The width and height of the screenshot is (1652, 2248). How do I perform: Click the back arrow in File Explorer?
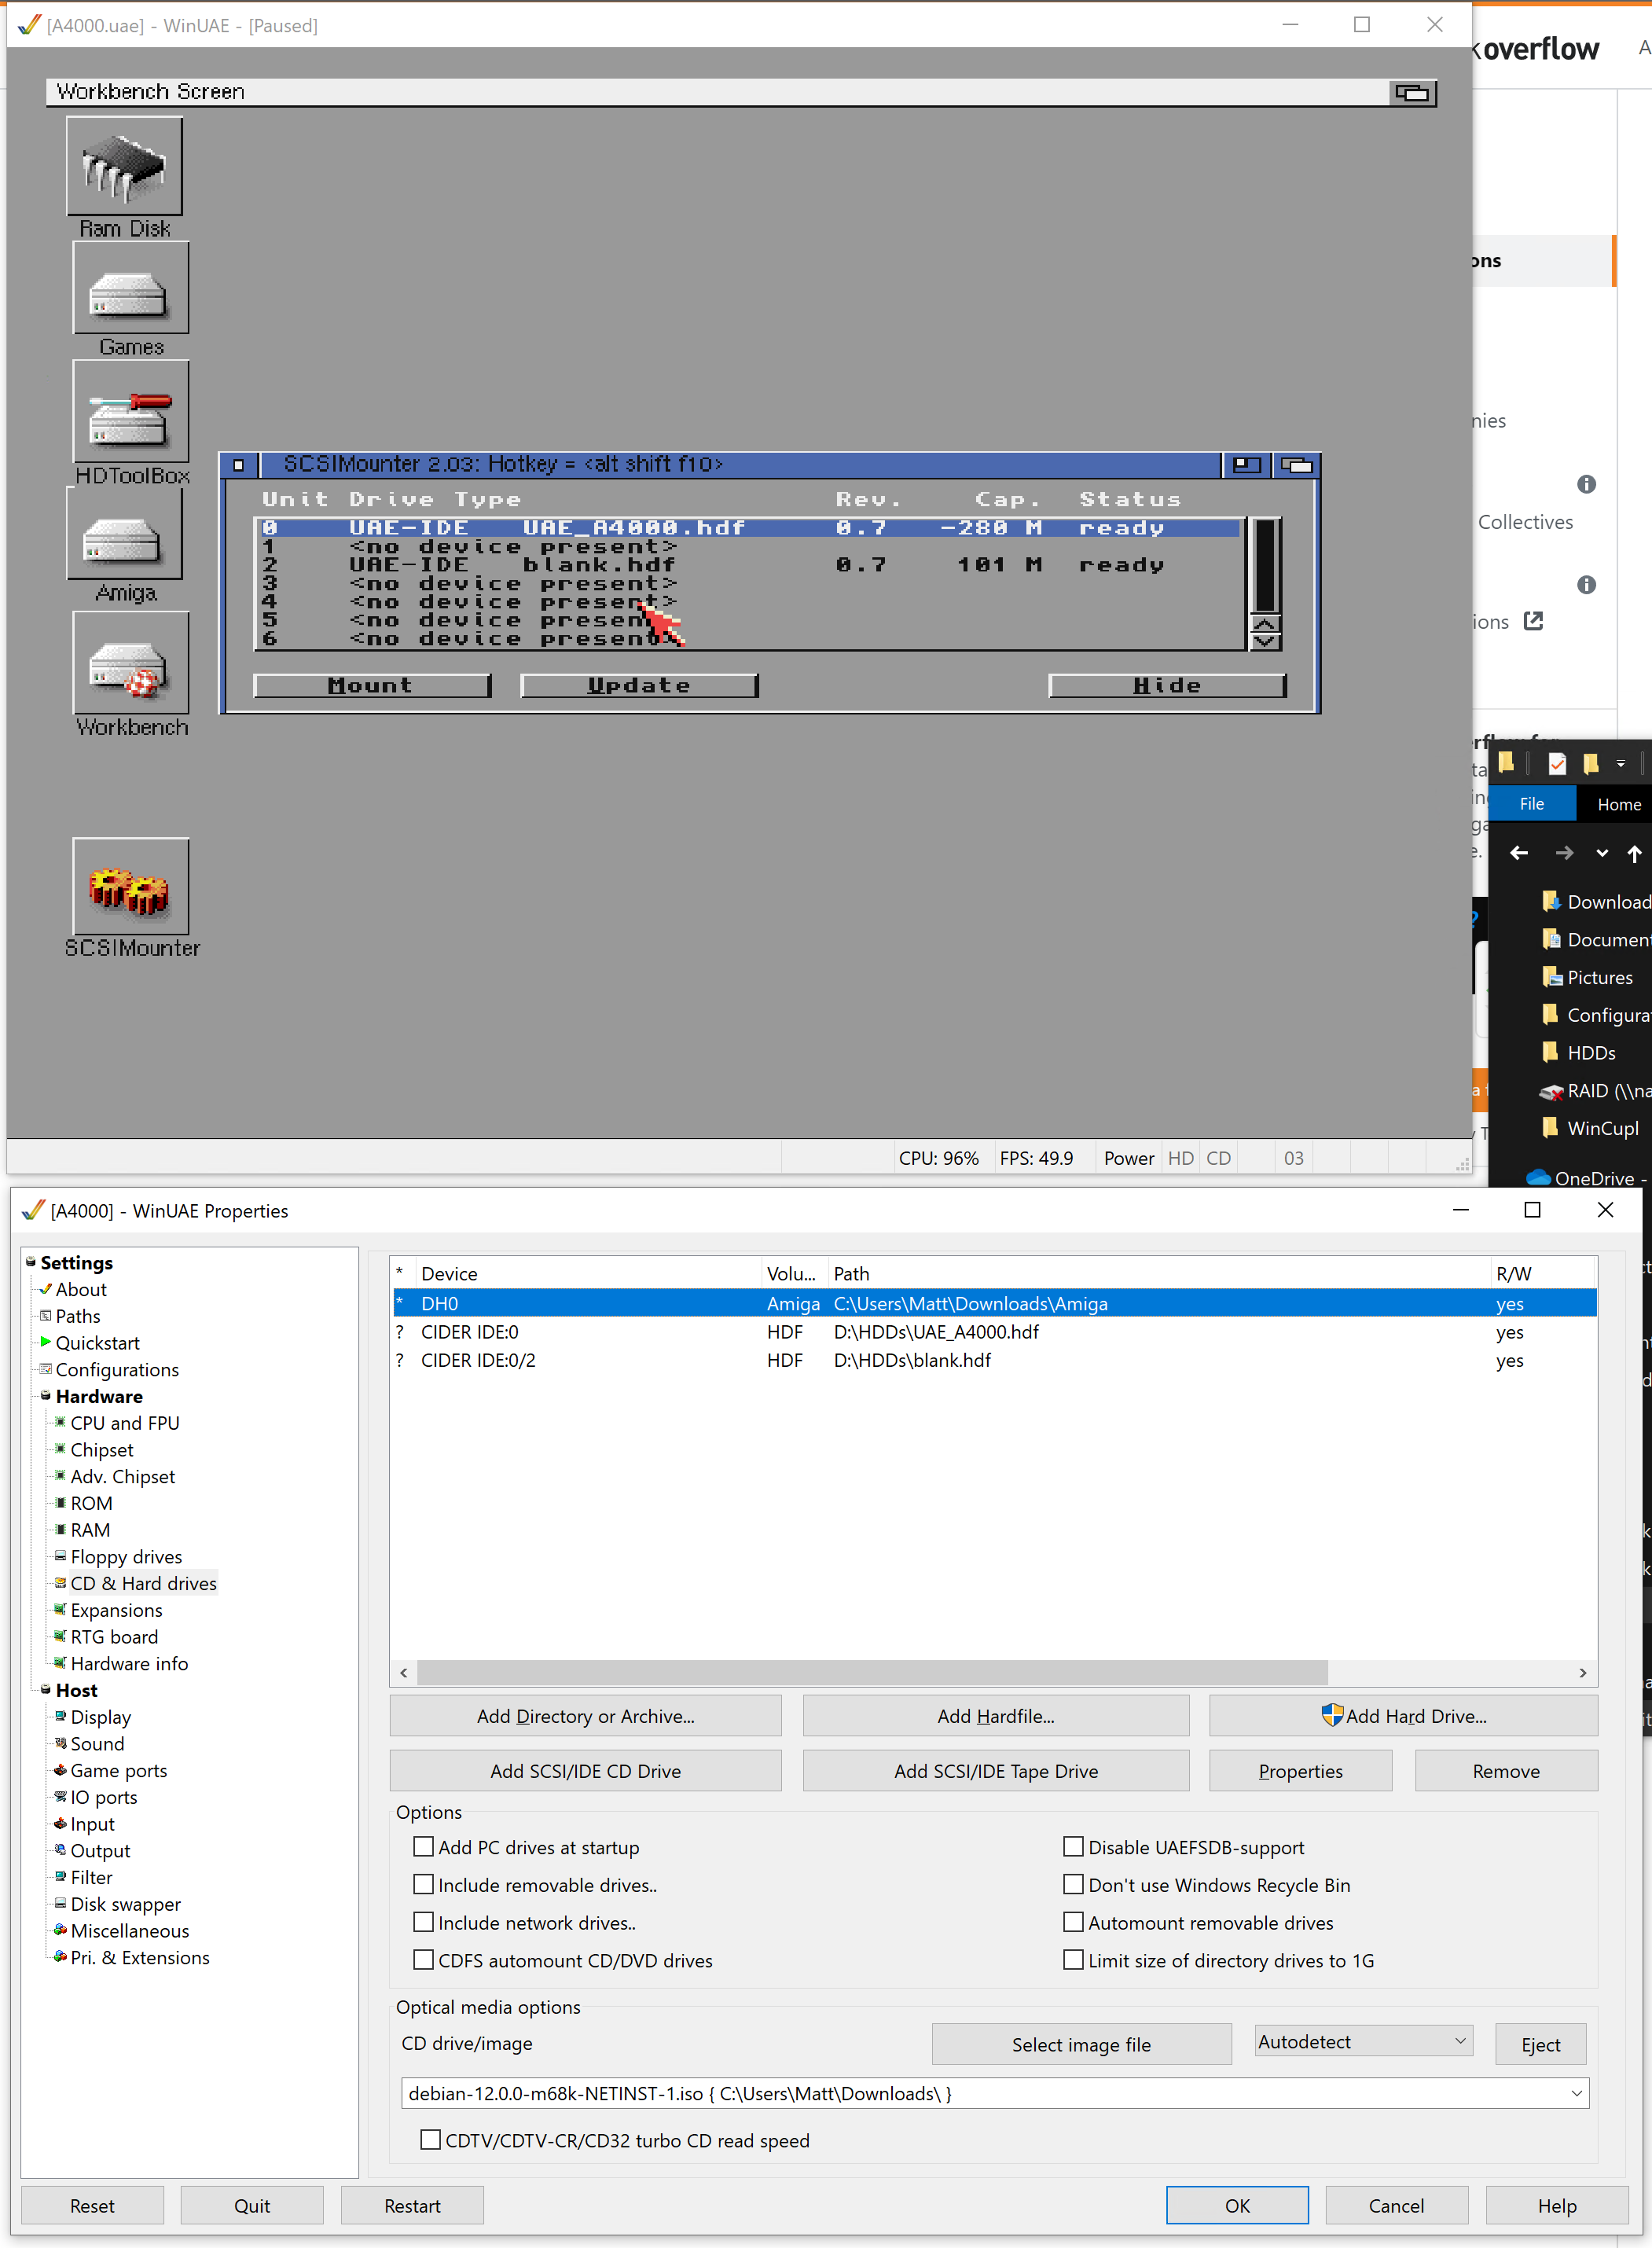[1519, 853]
